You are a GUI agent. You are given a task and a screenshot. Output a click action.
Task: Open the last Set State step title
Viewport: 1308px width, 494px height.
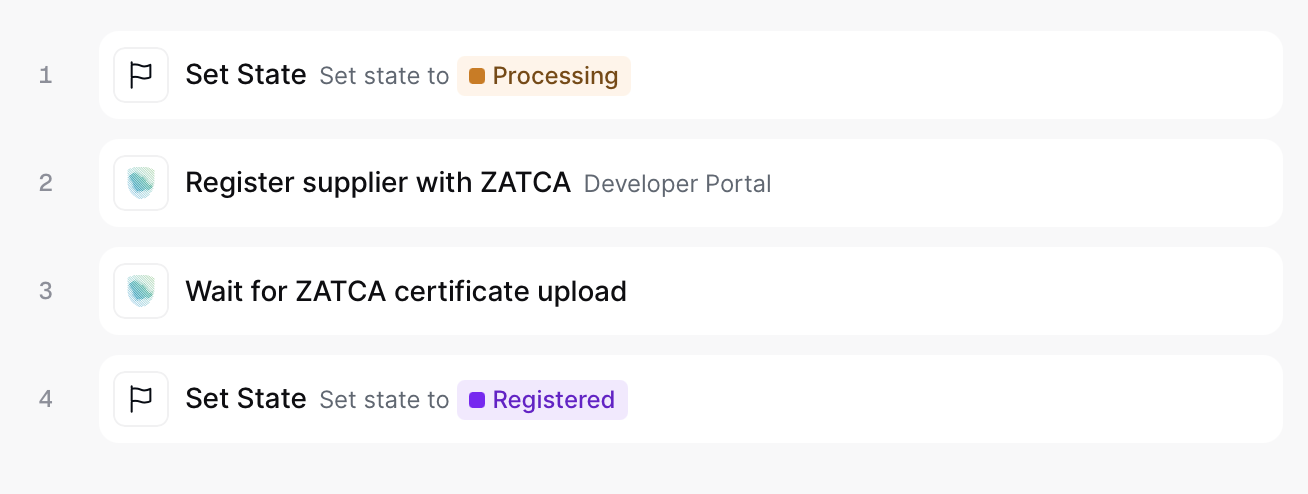tap(246, 399)
